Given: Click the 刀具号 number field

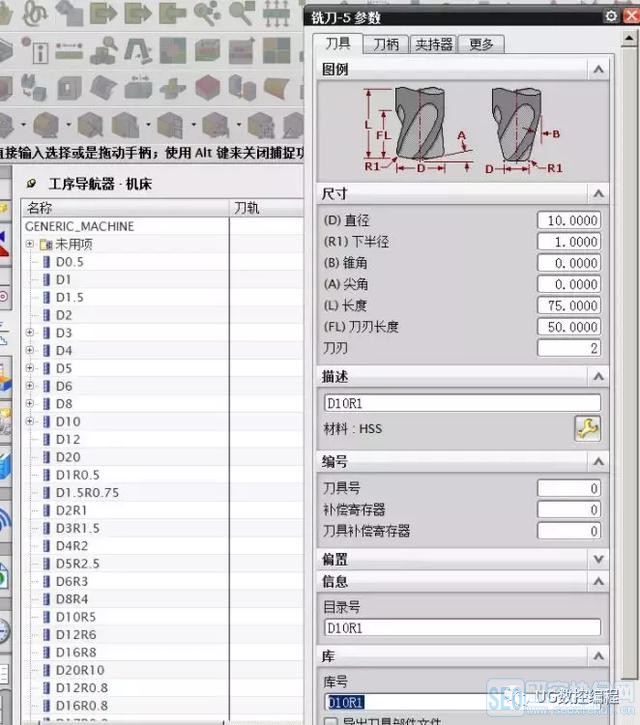Looking at the screenshot, I should click(569, 488).
